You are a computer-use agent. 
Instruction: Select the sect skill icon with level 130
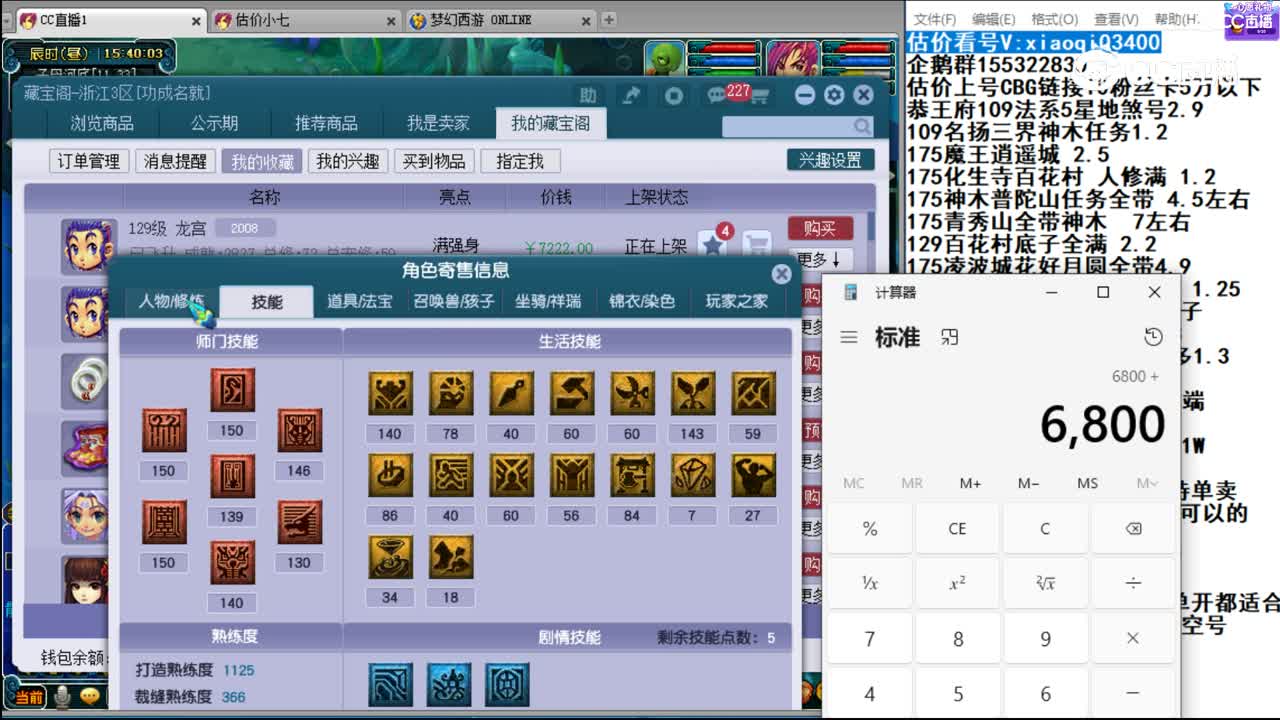tap(299, 522)
